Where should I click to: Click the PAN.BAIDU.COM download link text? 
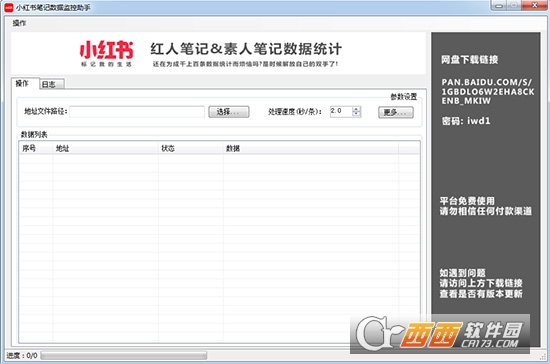488,92
